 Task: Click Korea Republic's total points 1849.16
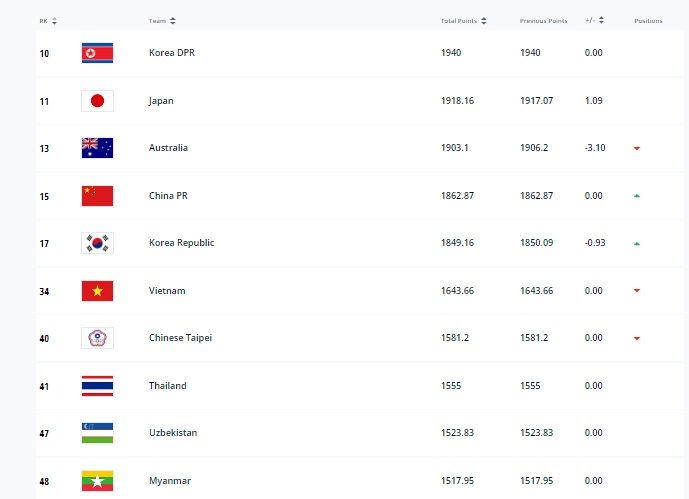(x=457, y=243)
